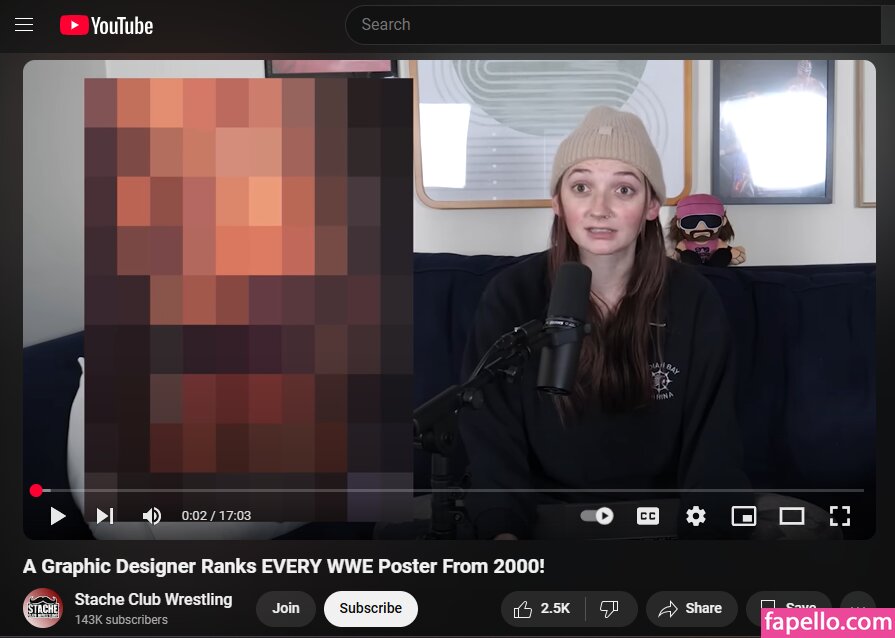Toggle closed captions on

[648, 516]
